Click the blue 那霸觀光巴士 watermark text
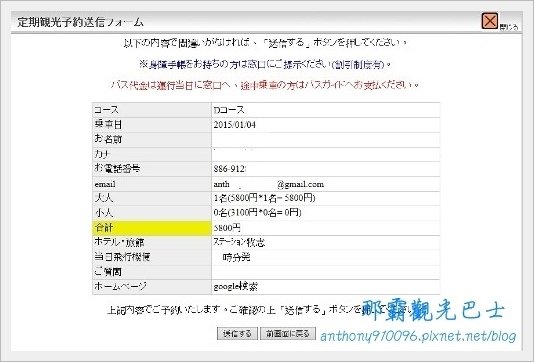 click(433, 310)
